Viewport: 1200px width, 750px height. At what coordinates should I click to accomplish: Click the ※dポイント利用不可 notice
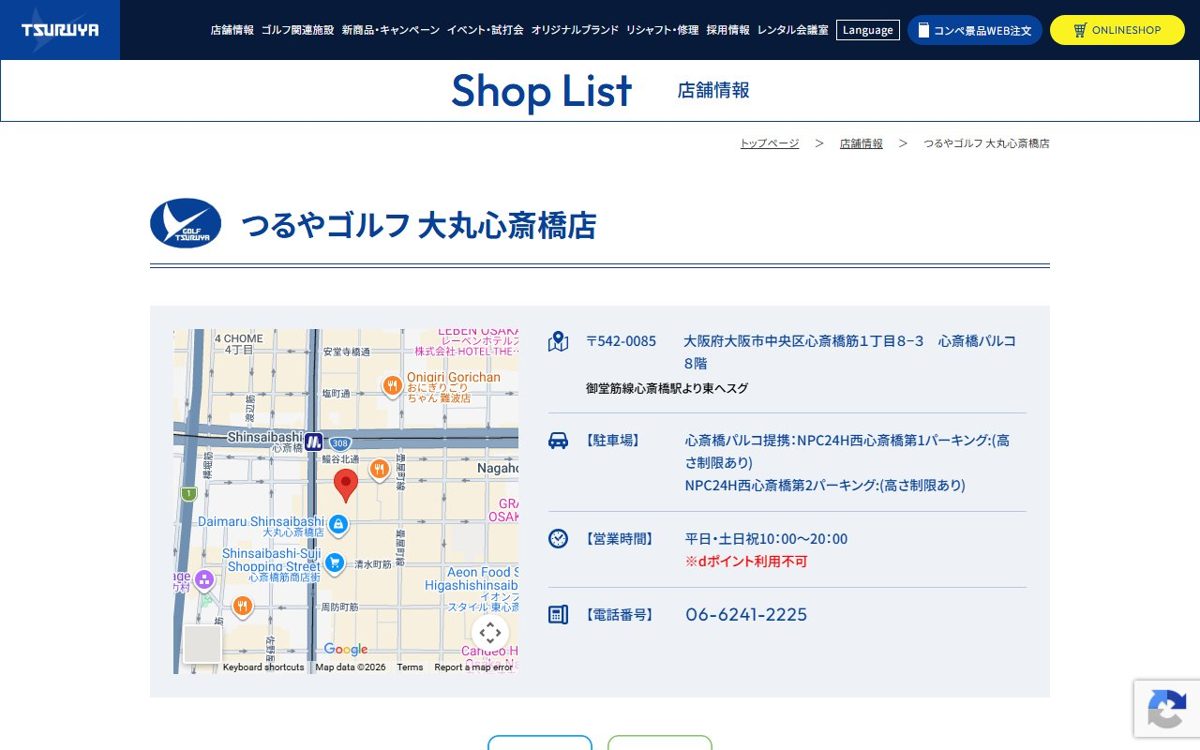[x=746, y=562]
